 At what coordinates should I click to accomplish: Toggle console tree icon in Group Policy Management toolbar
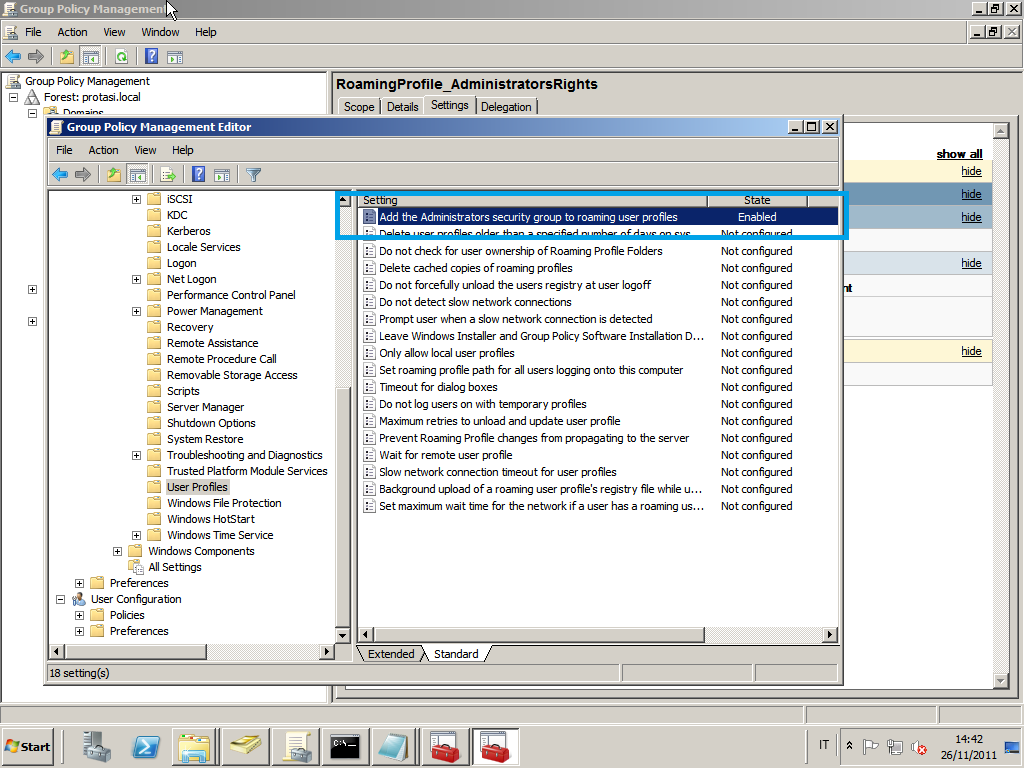click(x=90, y=57)
